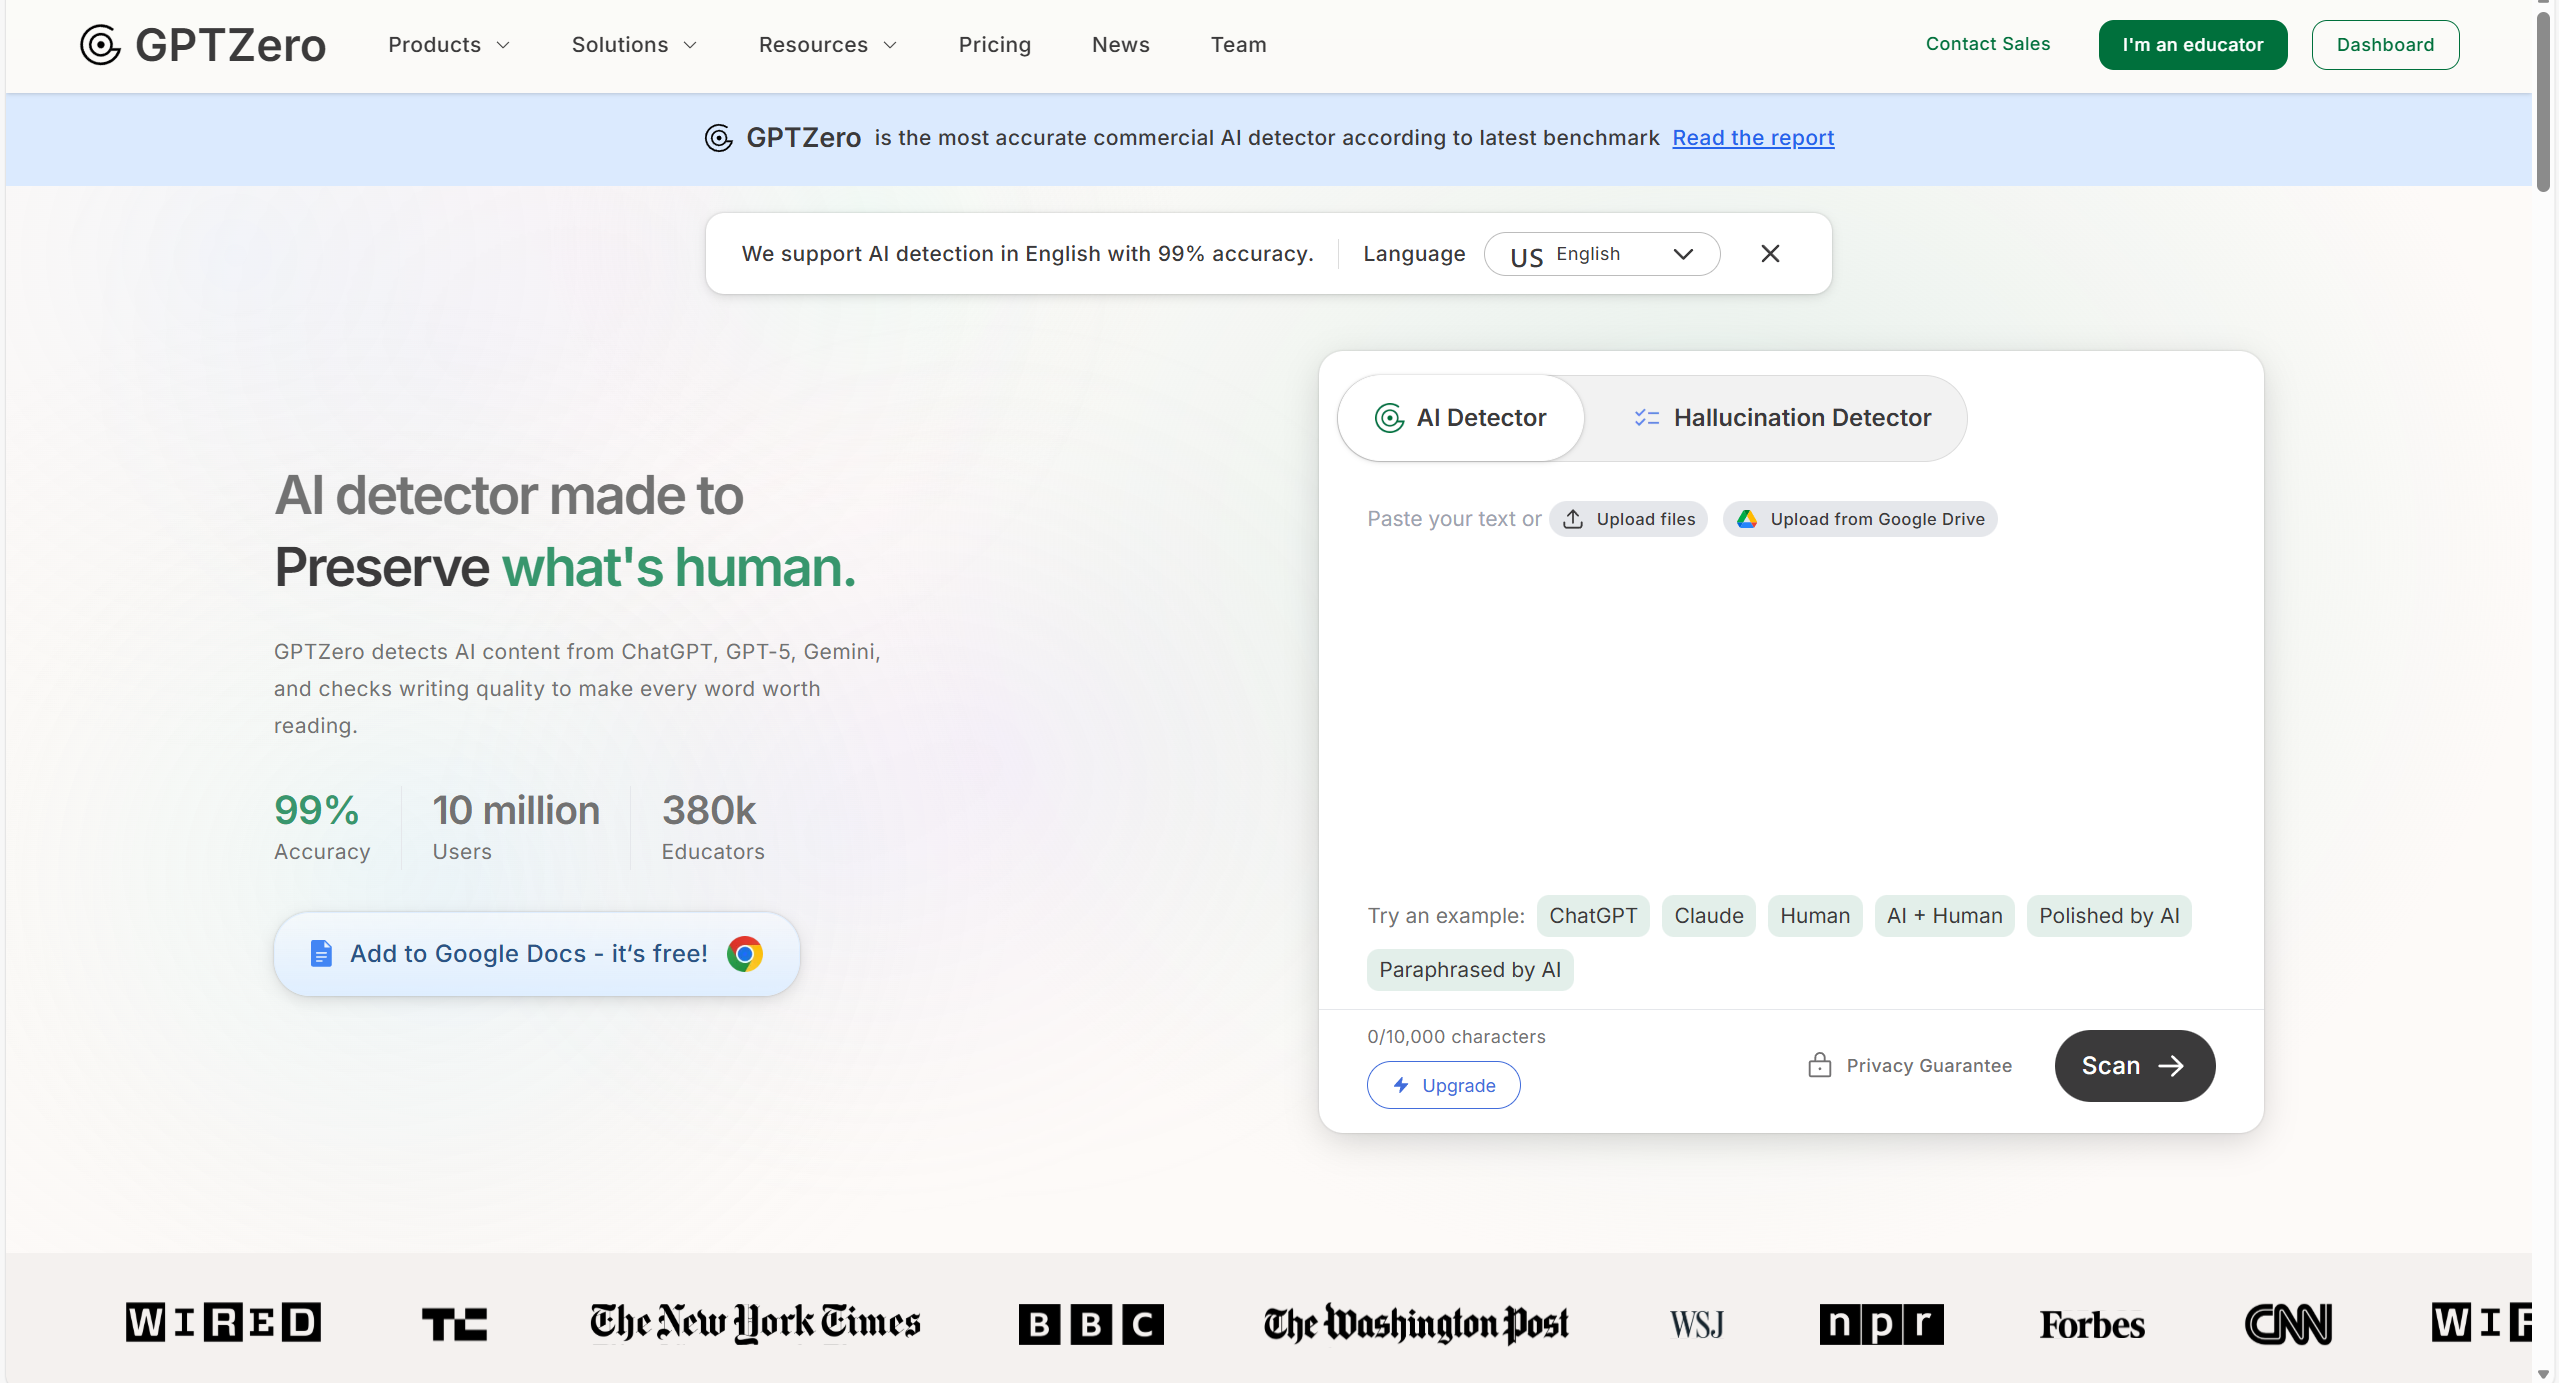Switch to the Hallucination Detector tab
Viewport: 2559px width, 1383px height.
click(x=1801, y=417)
